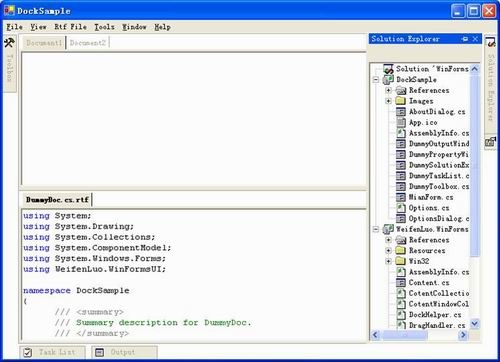Click the 'using System.Drawing;' code line
500x362 pixels.
[78, 226]
